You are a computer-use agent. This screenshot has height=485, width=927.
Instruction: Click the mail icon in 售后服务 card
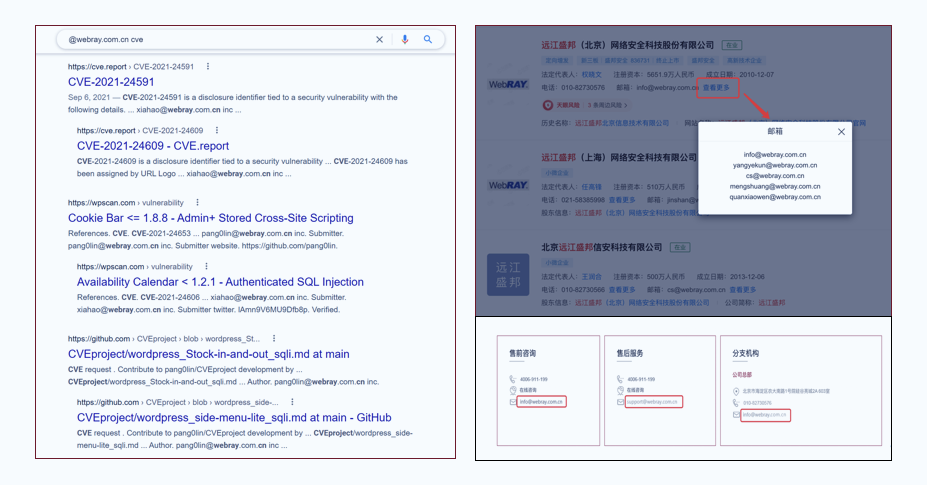click(x=620, y=402)
